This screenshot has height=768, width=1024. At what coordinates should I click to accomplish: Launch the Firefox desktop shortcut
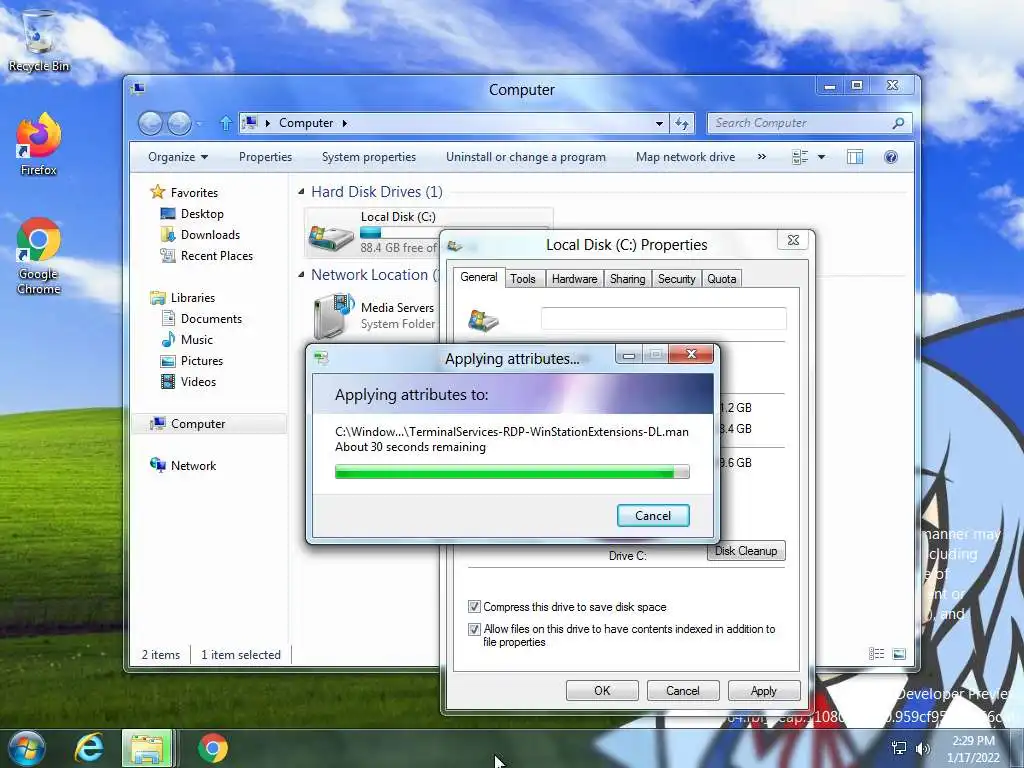coord(39,144)
